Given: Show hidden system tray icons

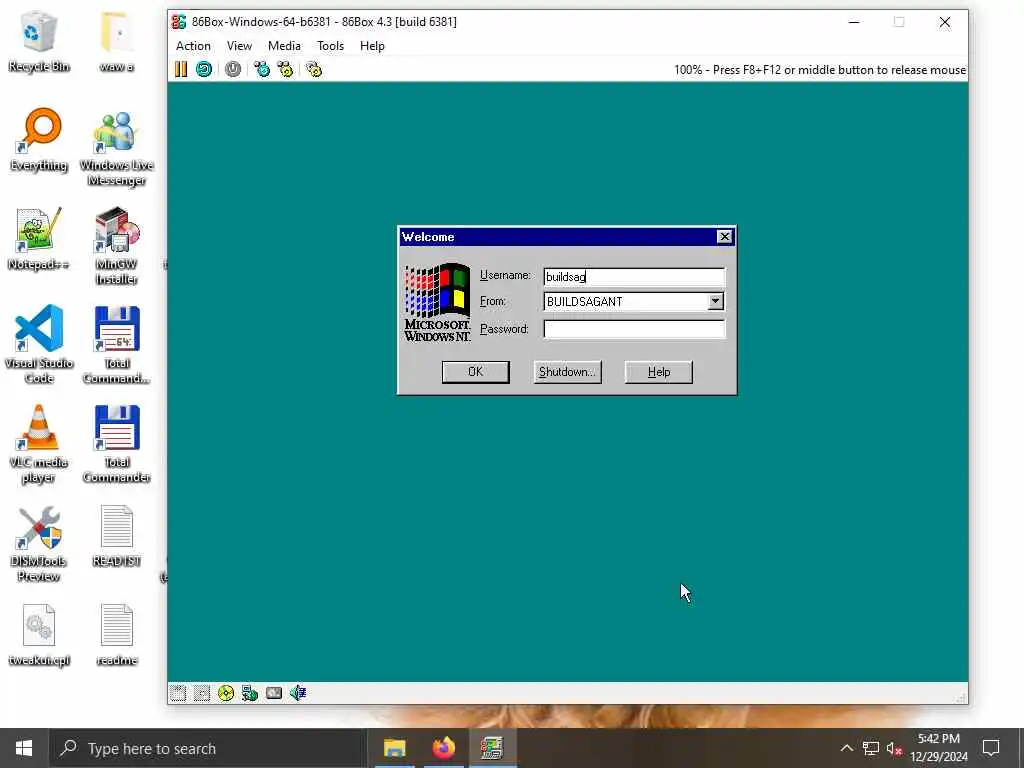Looking at the screenshot, I should [846, 748].
